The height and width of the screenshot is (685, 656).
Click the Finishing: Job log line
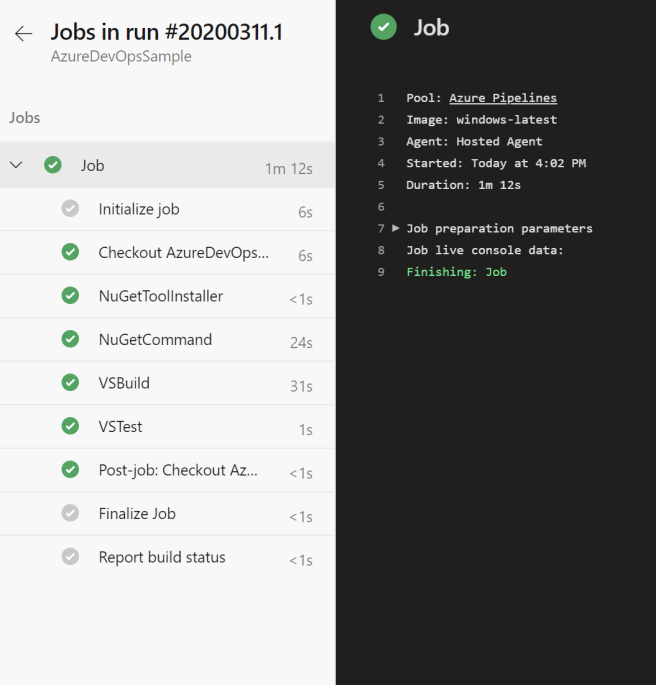point(456,272)
